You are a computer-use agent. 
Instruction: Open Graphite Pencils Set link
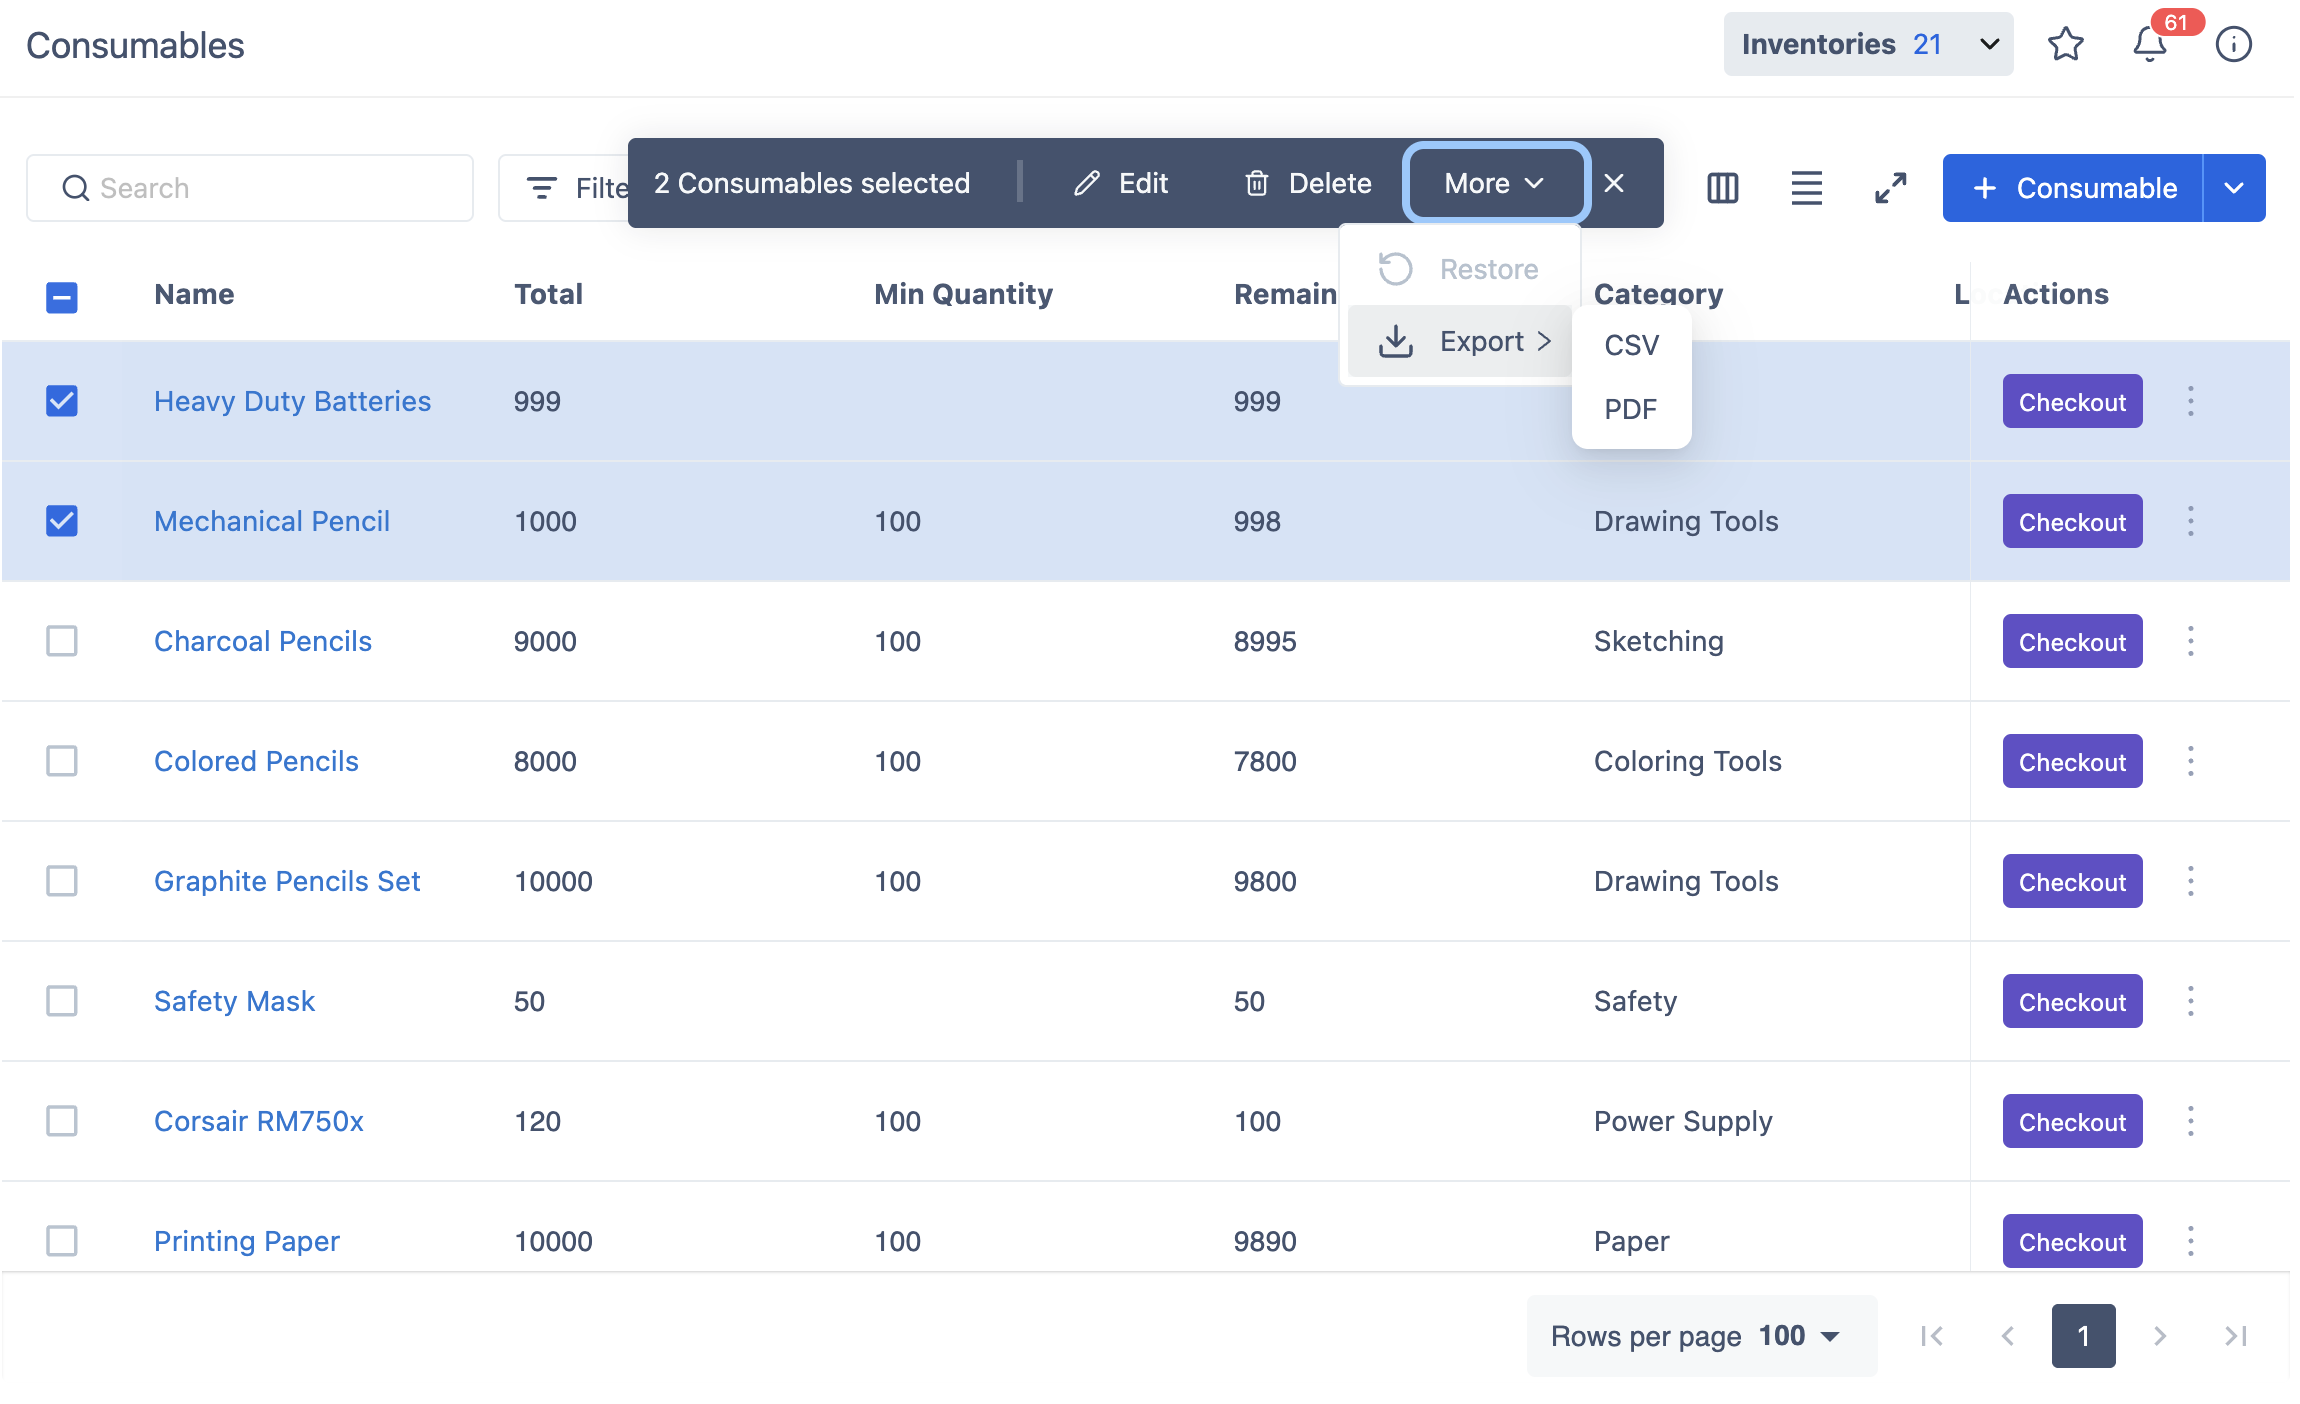287,881
